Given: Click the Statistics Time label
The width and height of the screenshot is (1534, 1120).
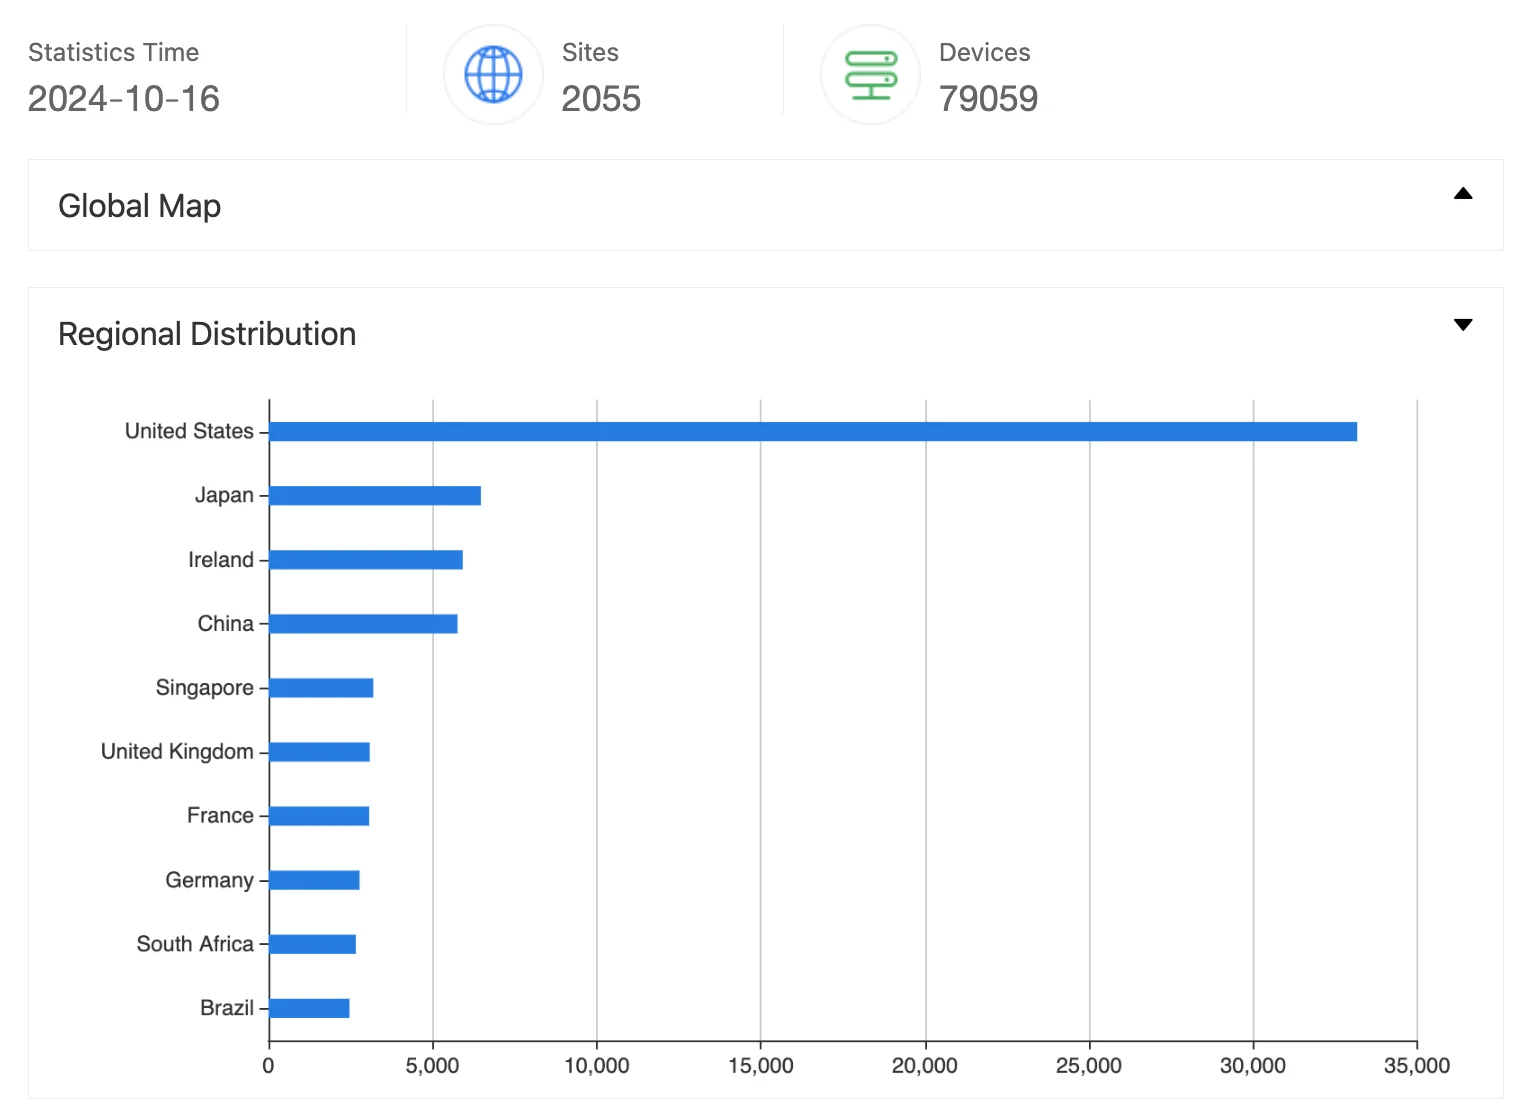Looking at the screenshot, I should 113,52.
